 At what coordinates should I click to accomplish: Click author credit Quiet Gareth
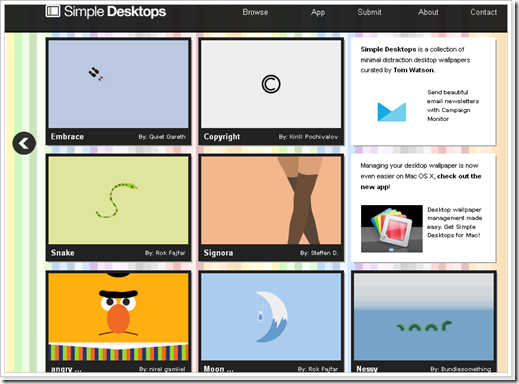[162, 137]
